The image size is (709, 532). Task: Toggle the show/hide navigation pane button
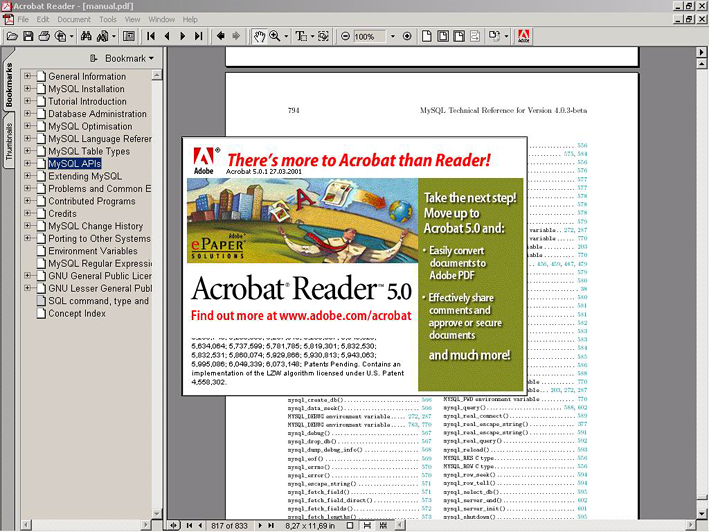tap(129, 36)
